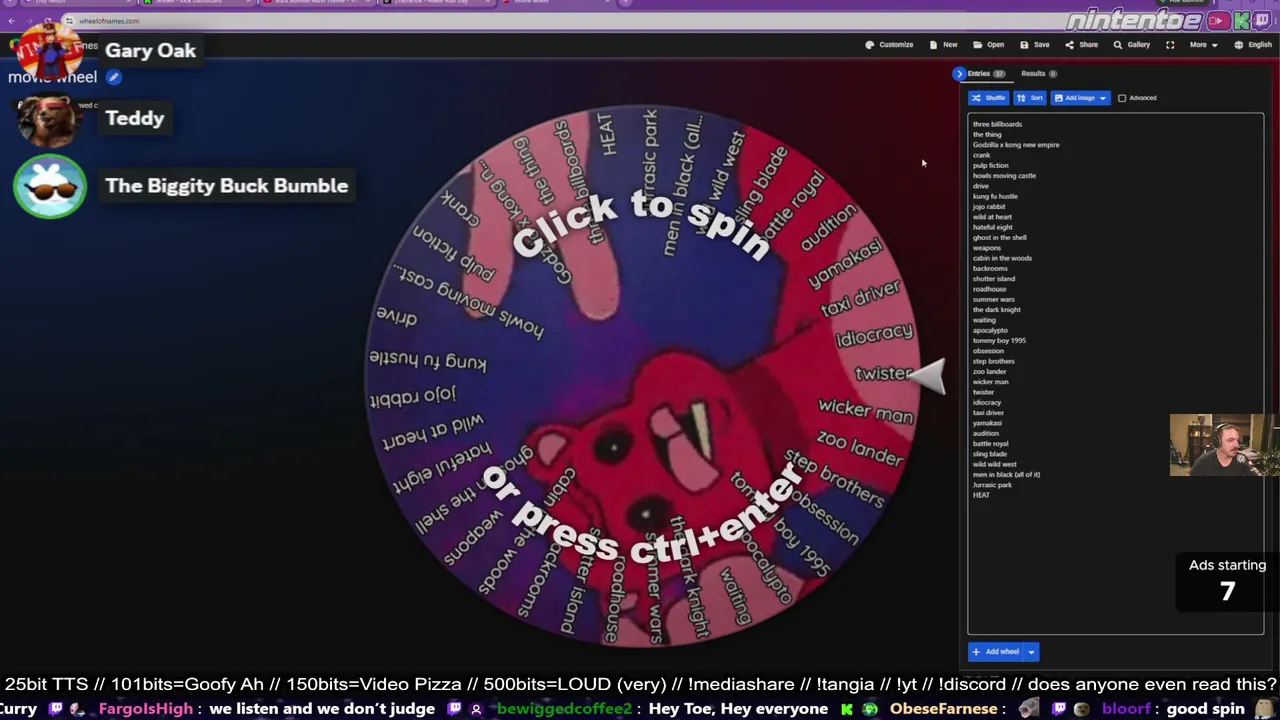The width and height of the screenshot is (1280, 720).
Task: Click the 'Jurrasic park' entry line
Action: pyautogui.click(x=993, y=485)
